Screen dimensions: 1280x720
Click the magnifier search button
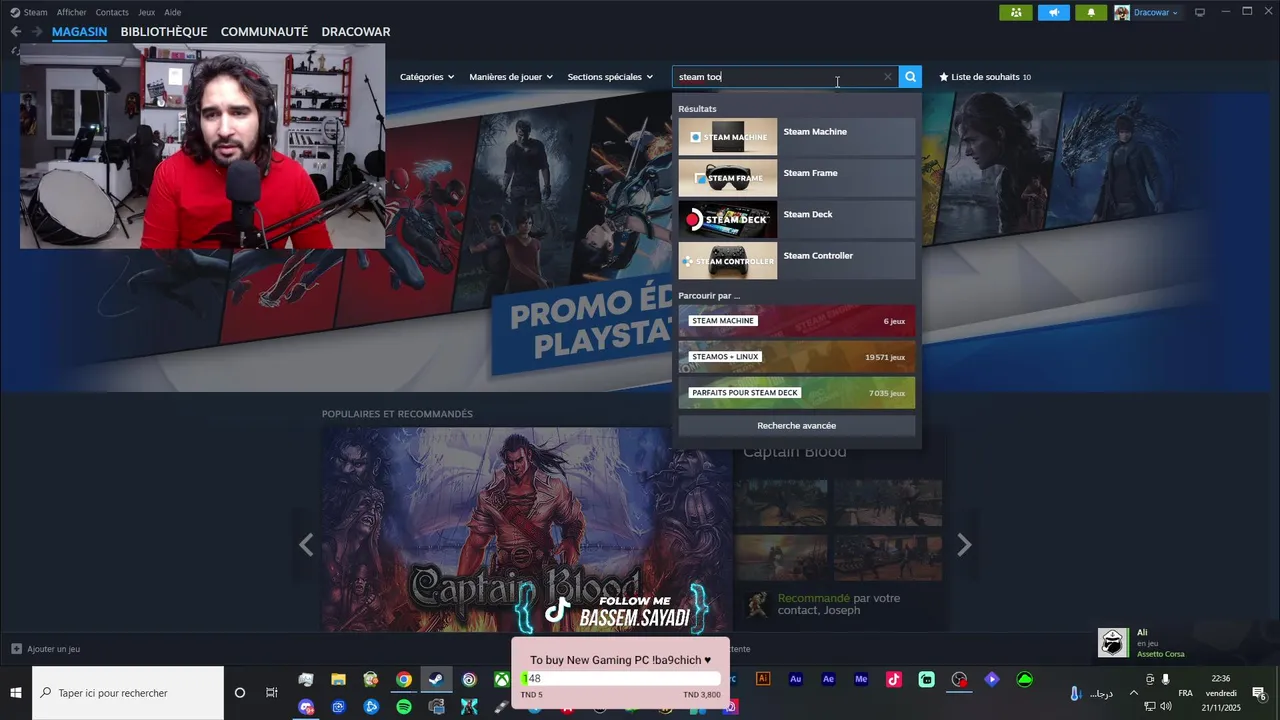(910, 77)
